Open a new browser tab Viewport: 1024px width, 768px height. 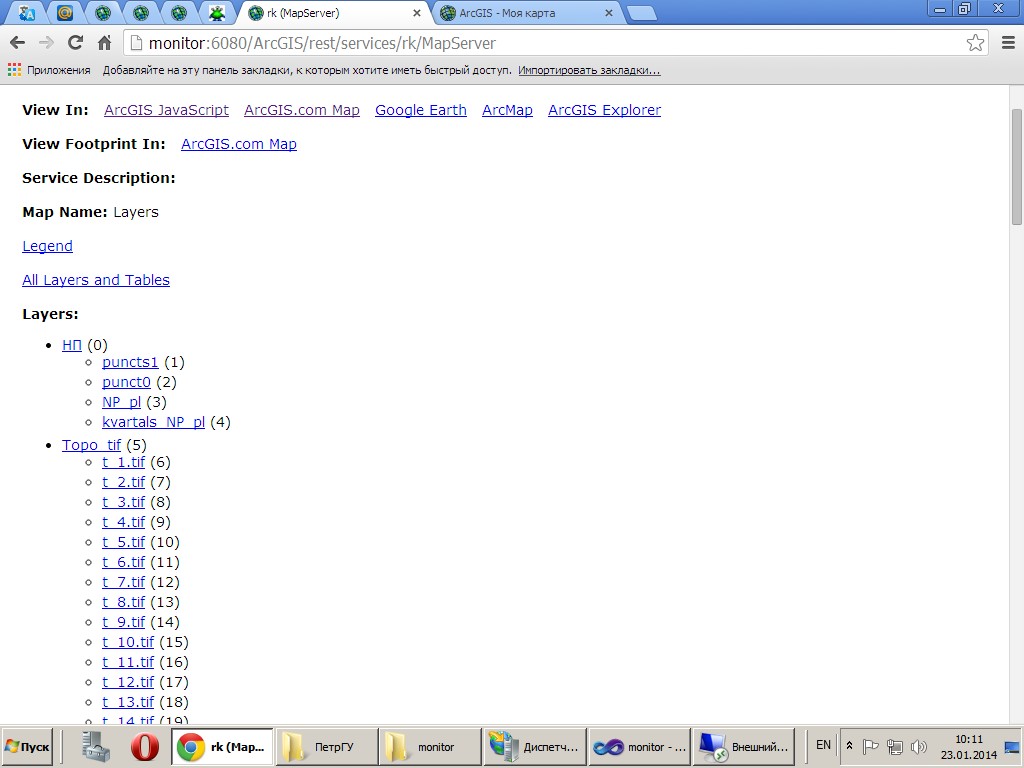[x=641, y=13]
